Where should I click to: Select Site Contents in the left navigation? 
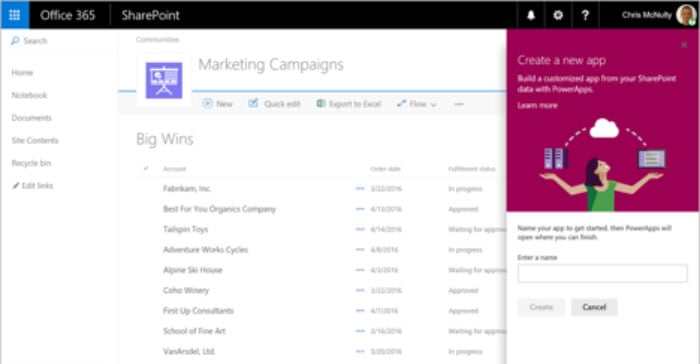coord(35,140)
